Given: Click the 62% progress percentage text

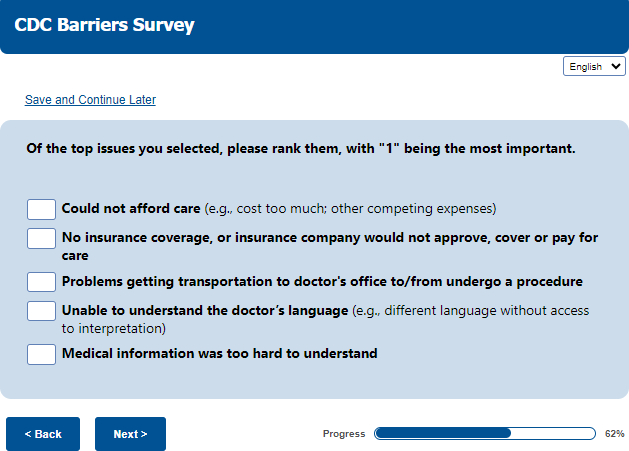Looking at the screenshot, I should tap(615, 434).
